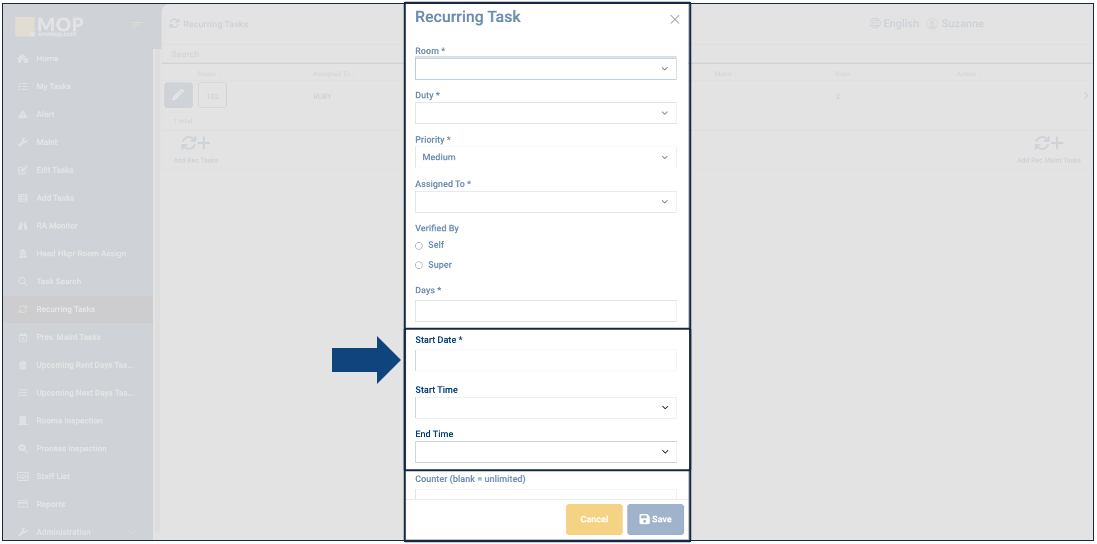
Task: Select the Self radio button
Action: (419, 245)
